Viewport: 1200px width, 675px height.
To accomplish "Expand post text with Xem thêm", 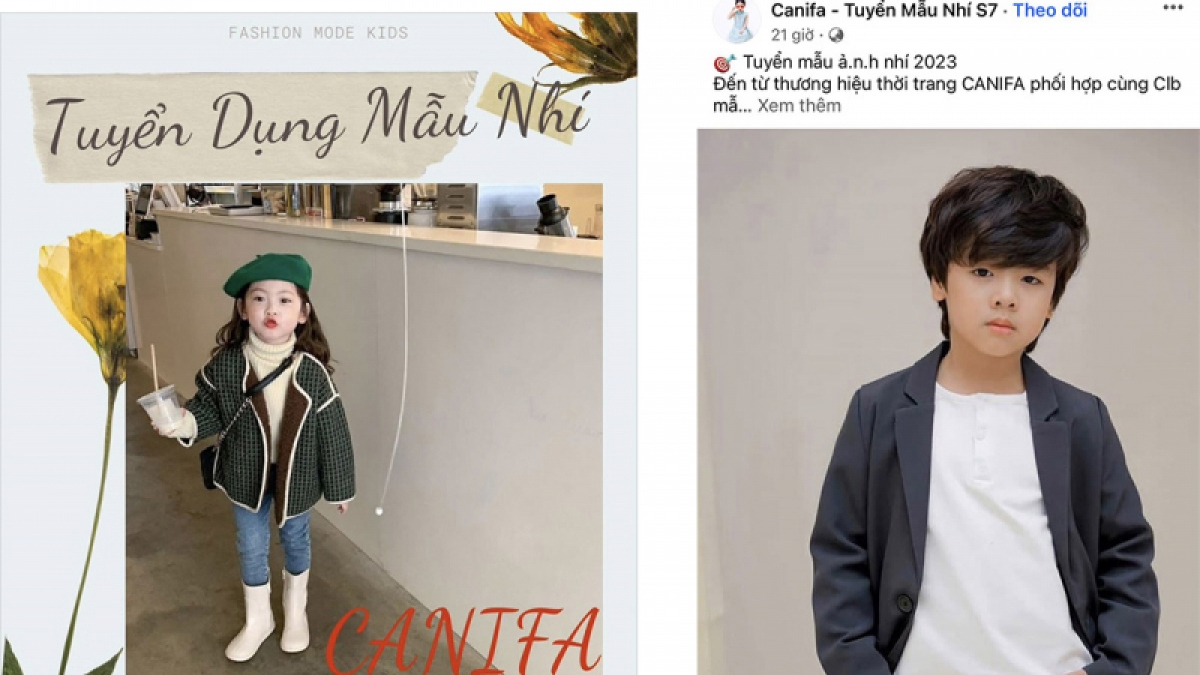I will (799, 106).
